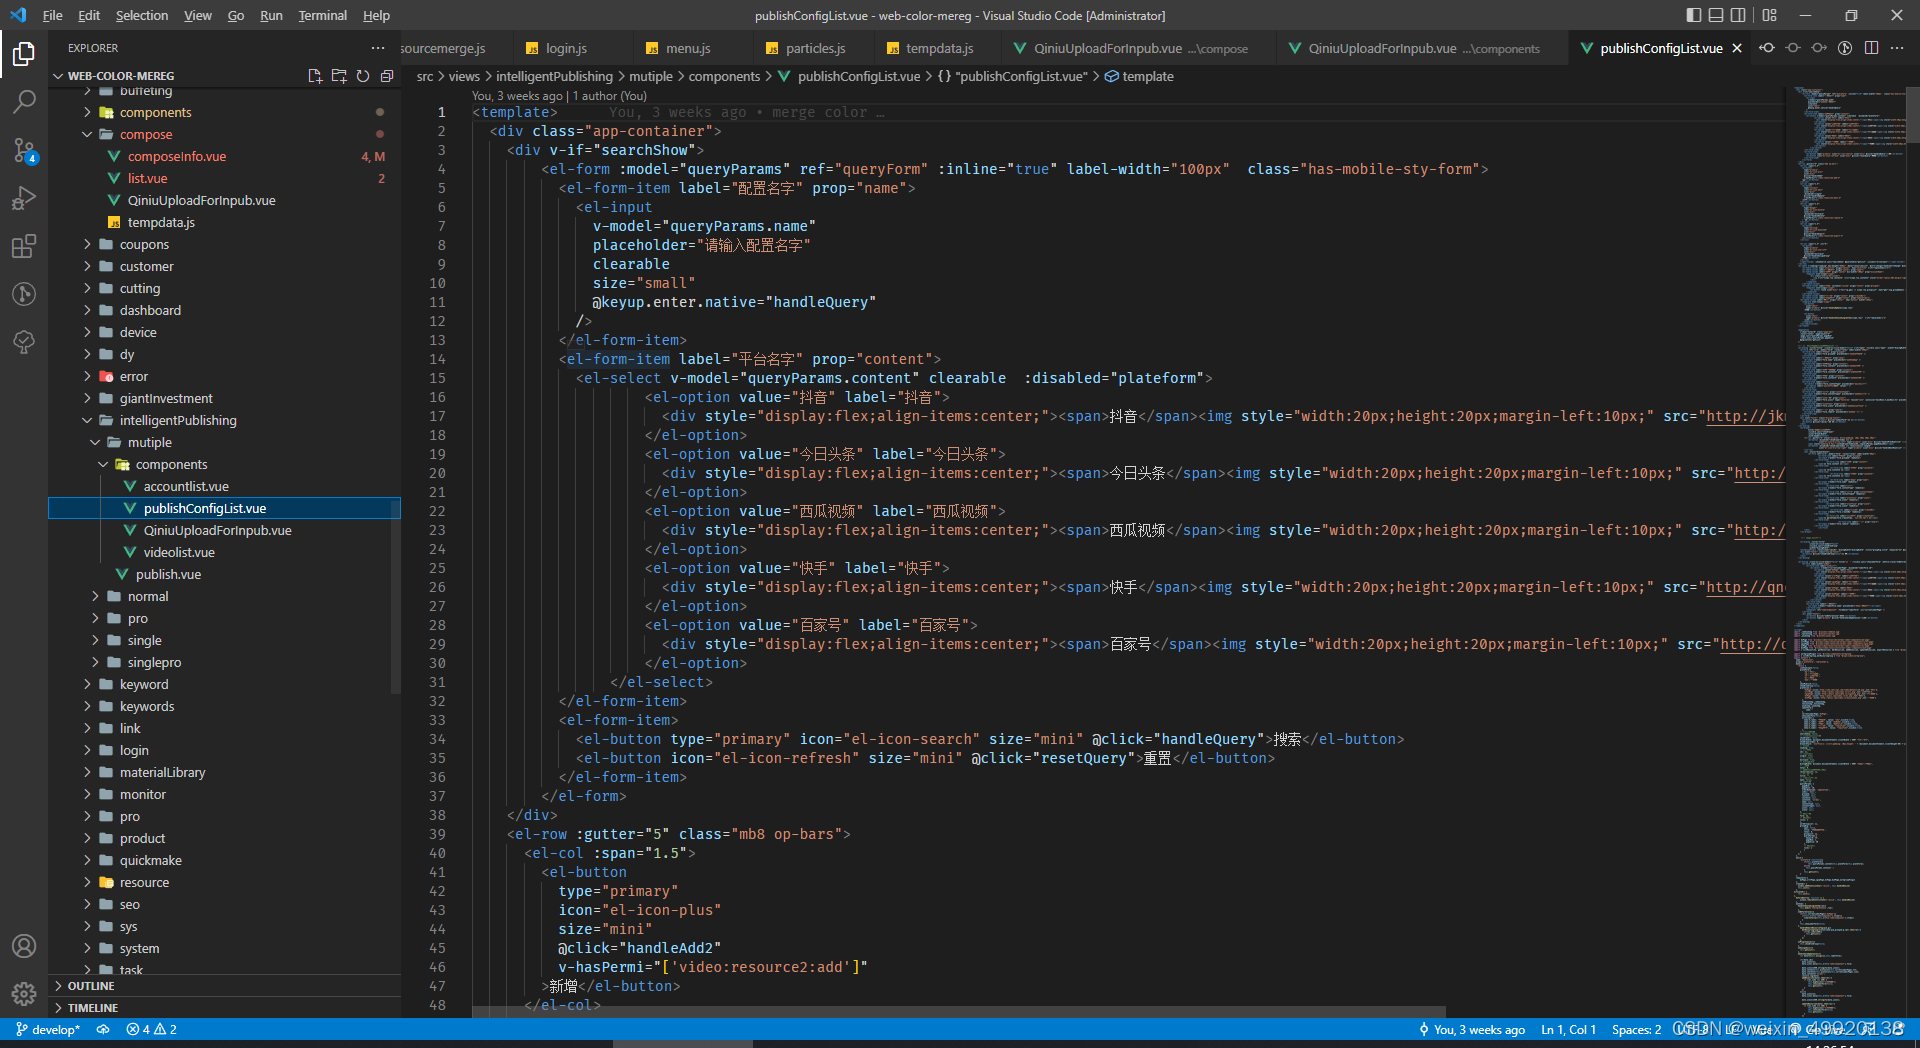This screenshot has height=1048, width=1920.
Task: Open the Terminal menu
Action: 322,15
